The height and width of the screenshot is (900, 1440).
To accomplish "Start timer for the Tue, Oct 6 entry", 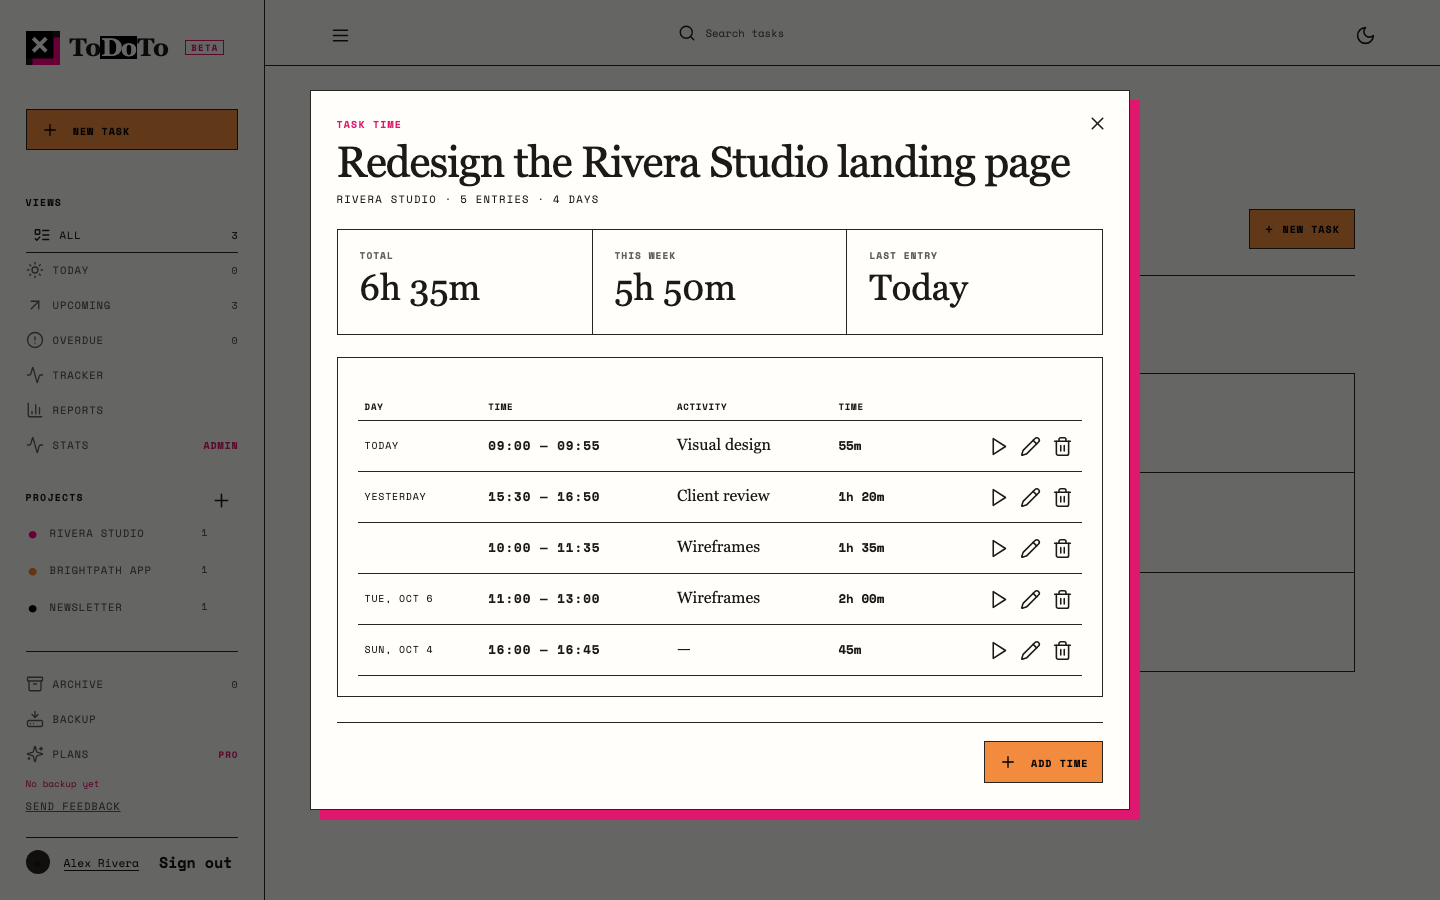I will click(998, 600).
